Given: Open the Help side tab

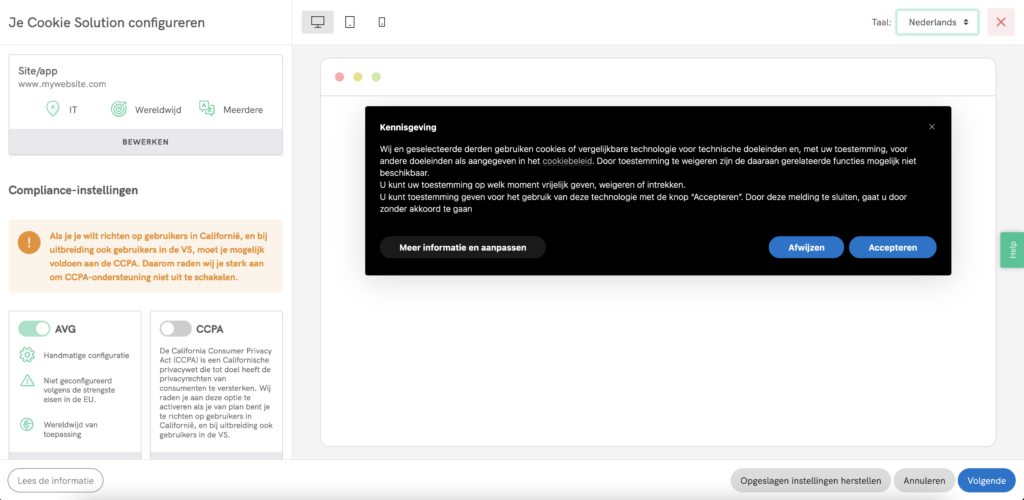Looking at the screenshot, I should pyautogui.click(x=1012, y=249).
